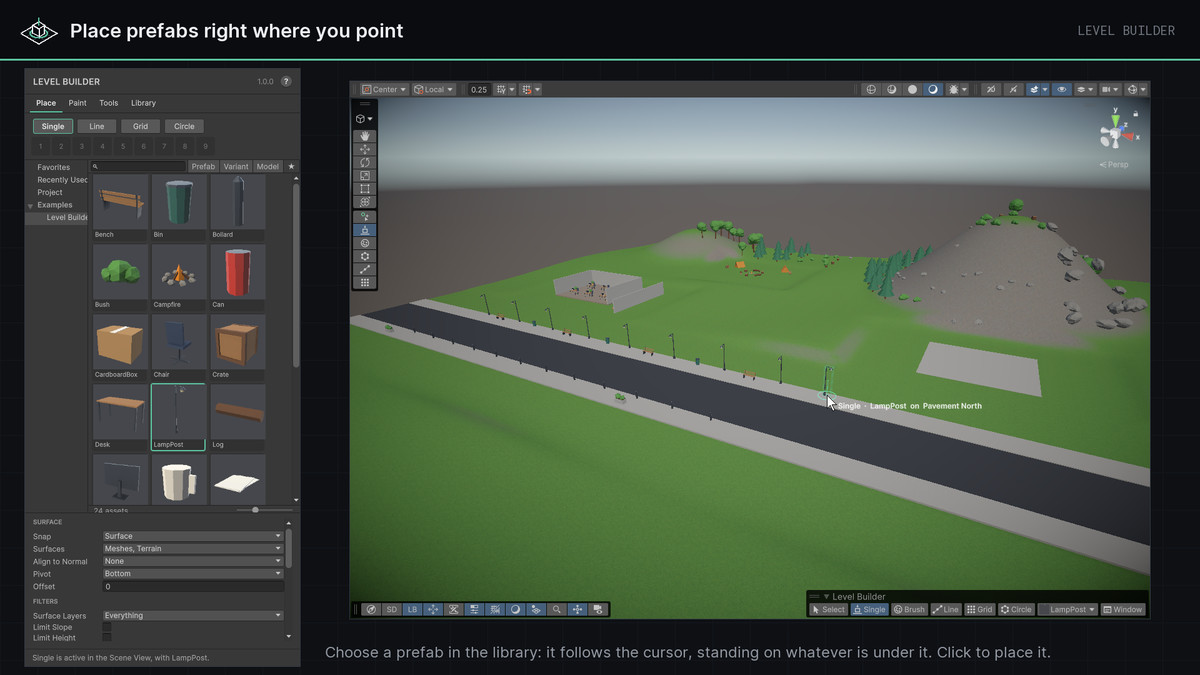This screenshot has width=1200, height=675.
Task: Toggle the Limit Slope checkbox
Action: [x=107, y=627]
